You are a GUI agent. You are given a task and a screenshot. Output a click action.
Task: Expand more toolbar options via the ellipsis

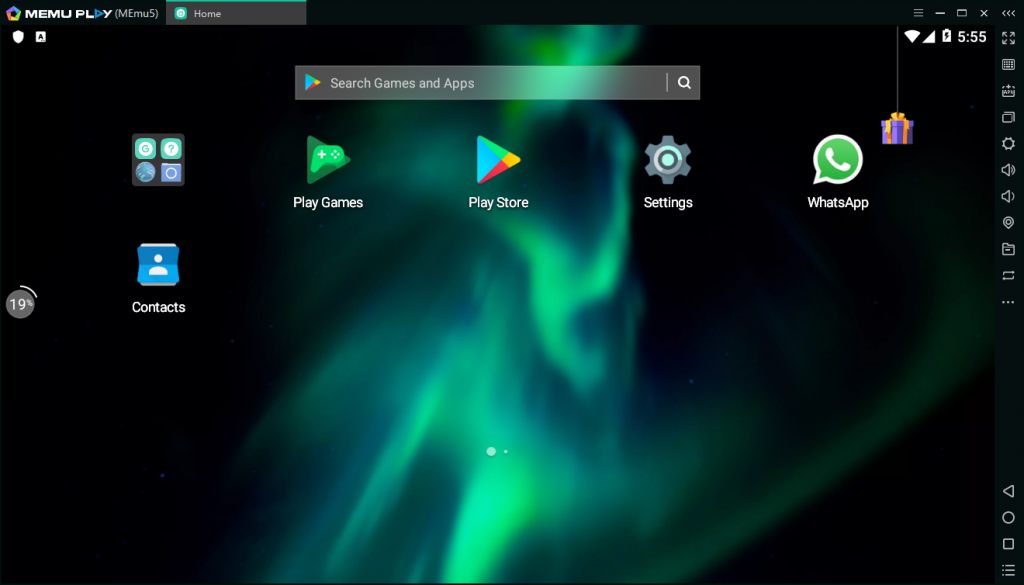1008,301
